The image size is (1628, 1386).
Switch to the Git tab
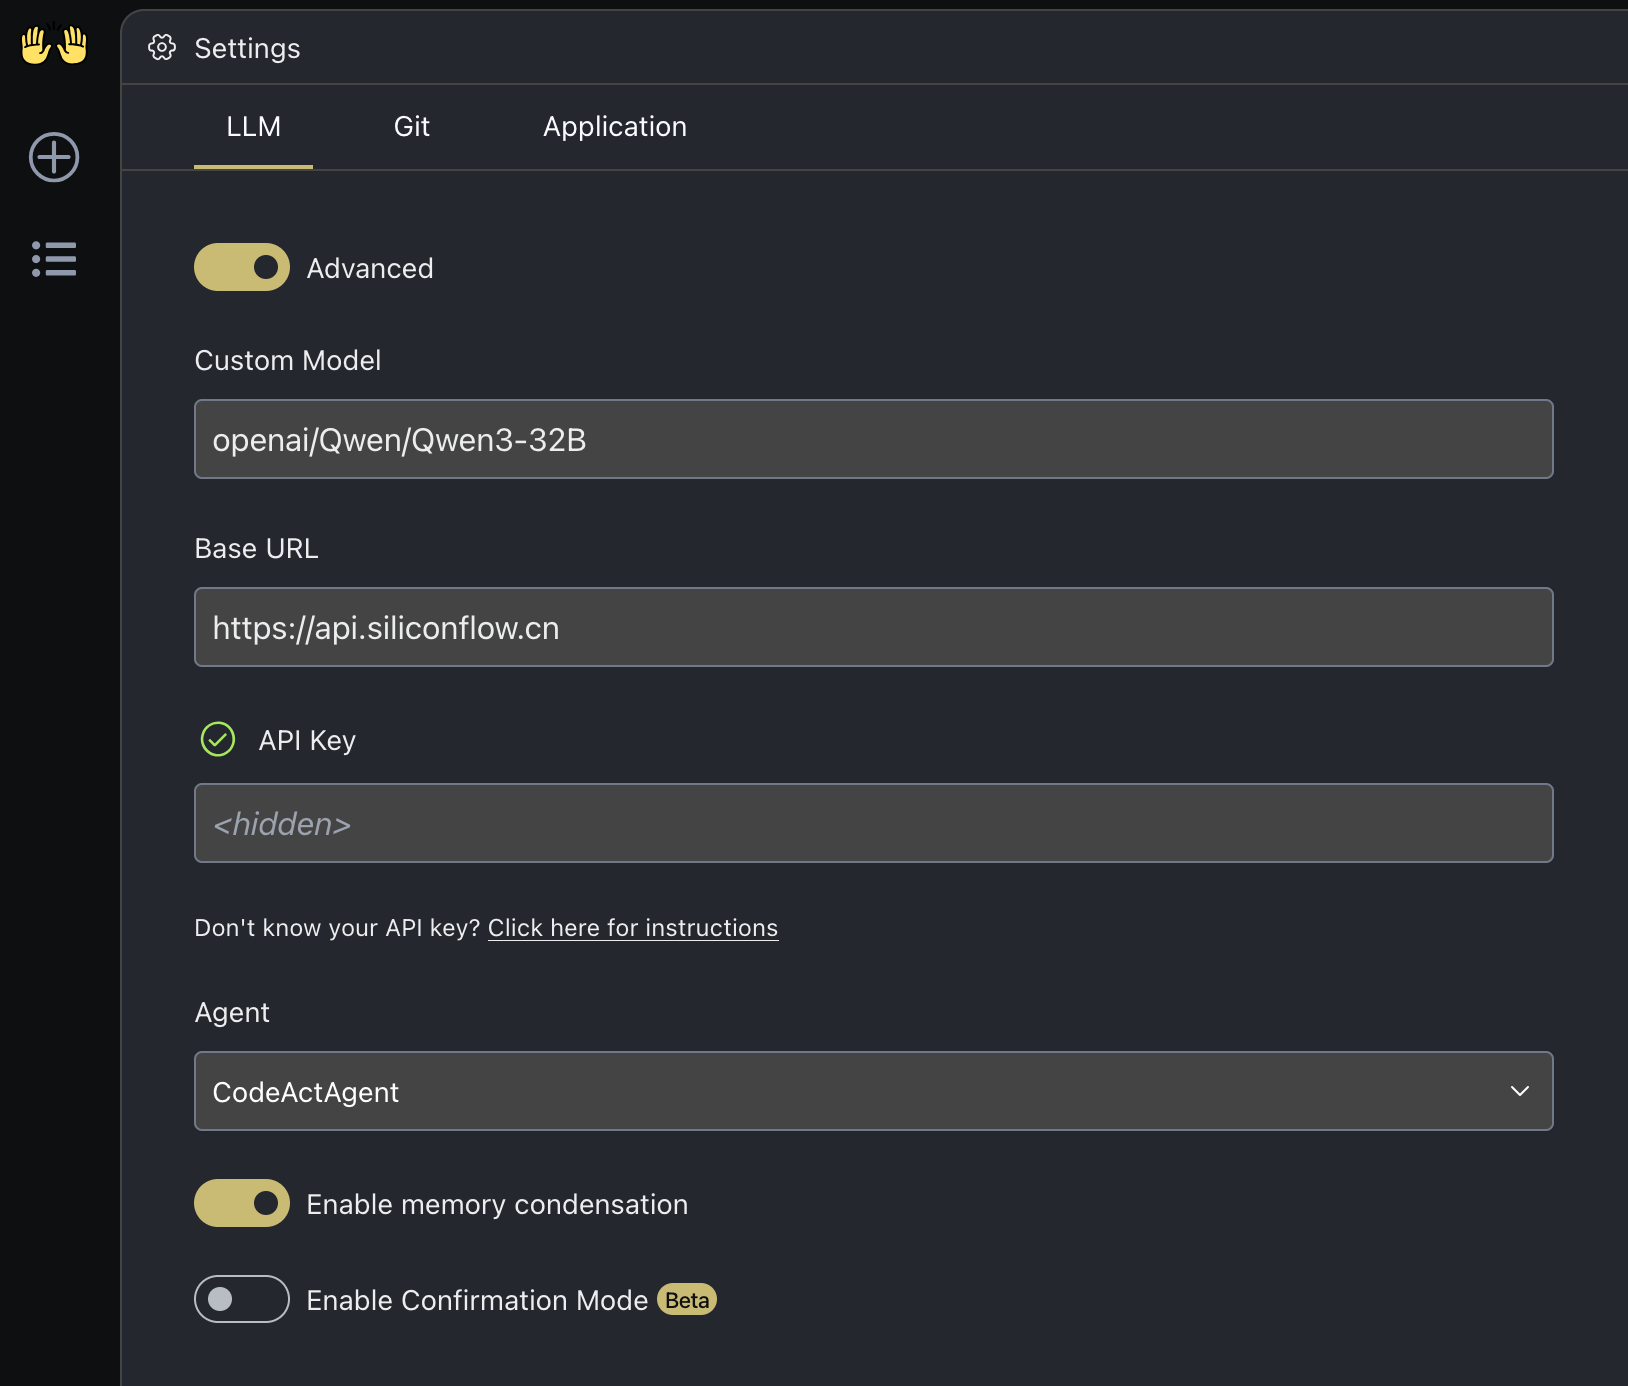[x=412, y=126]
